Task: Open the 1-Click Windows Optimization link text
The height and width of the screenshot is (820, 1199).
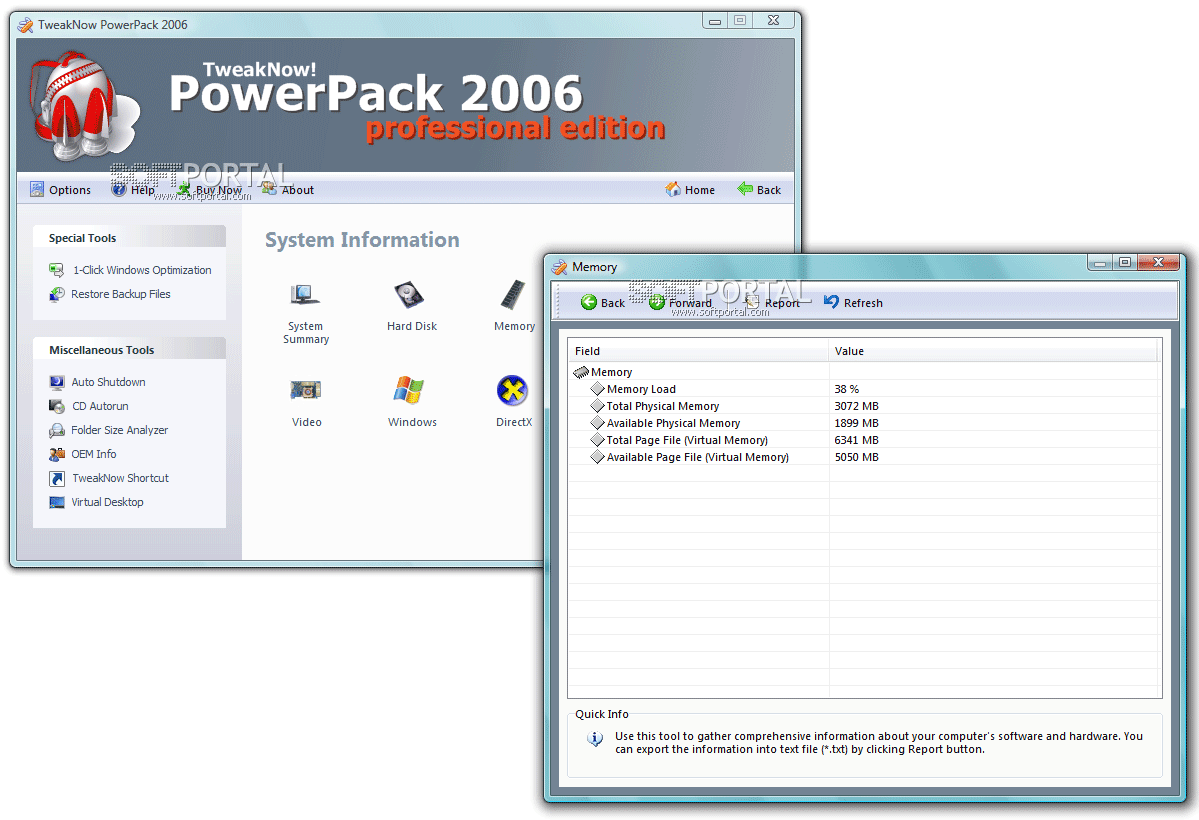Action: tap(142, 270)
